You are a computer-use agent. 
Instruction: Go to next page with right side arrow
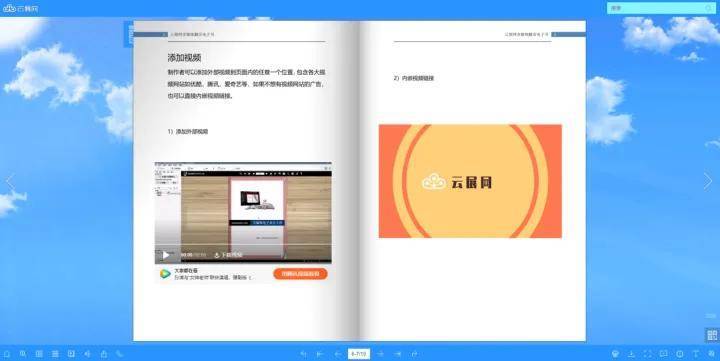(708, 182)
